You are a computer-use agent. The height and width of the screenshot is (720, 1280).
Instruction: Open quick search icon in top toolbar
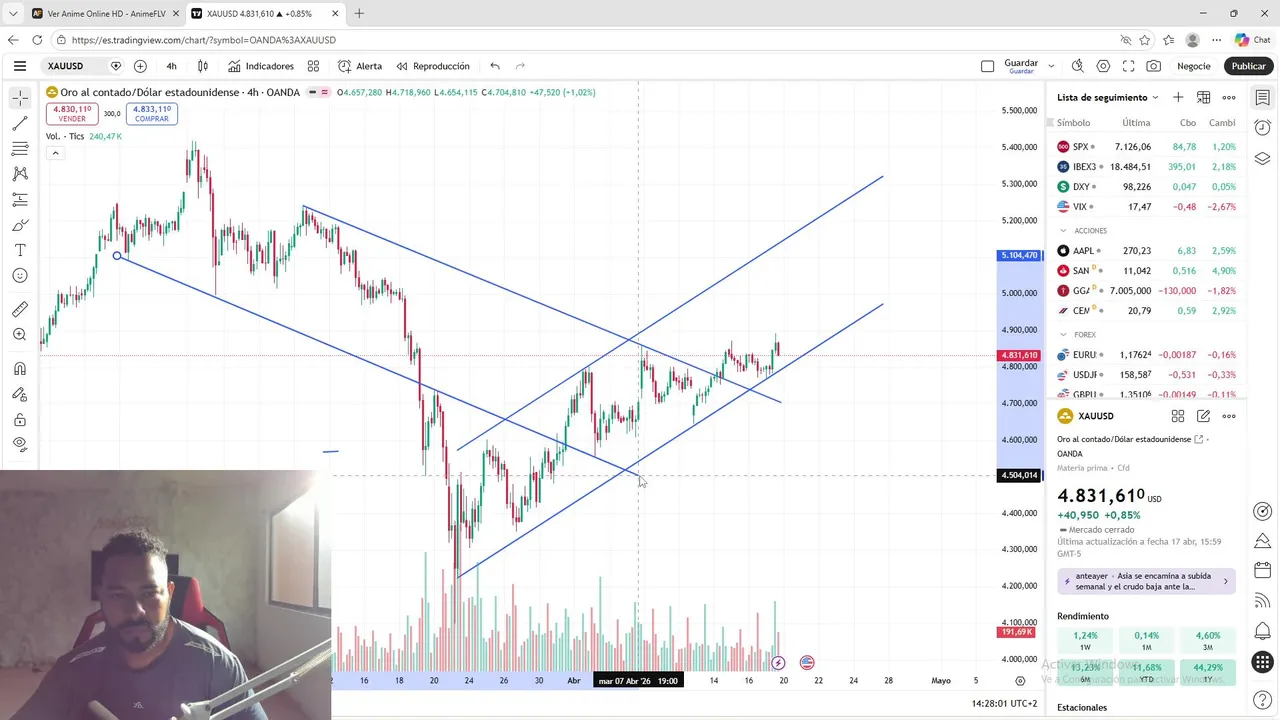point(1077,66)
